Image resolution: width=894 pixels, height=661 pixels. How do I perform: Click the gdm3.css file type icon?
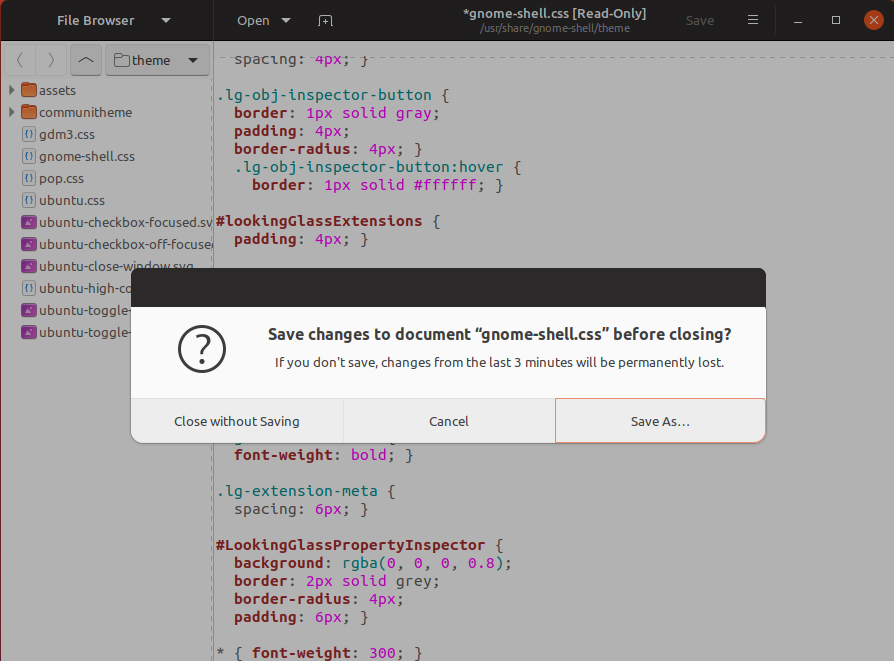click(29, 135)
